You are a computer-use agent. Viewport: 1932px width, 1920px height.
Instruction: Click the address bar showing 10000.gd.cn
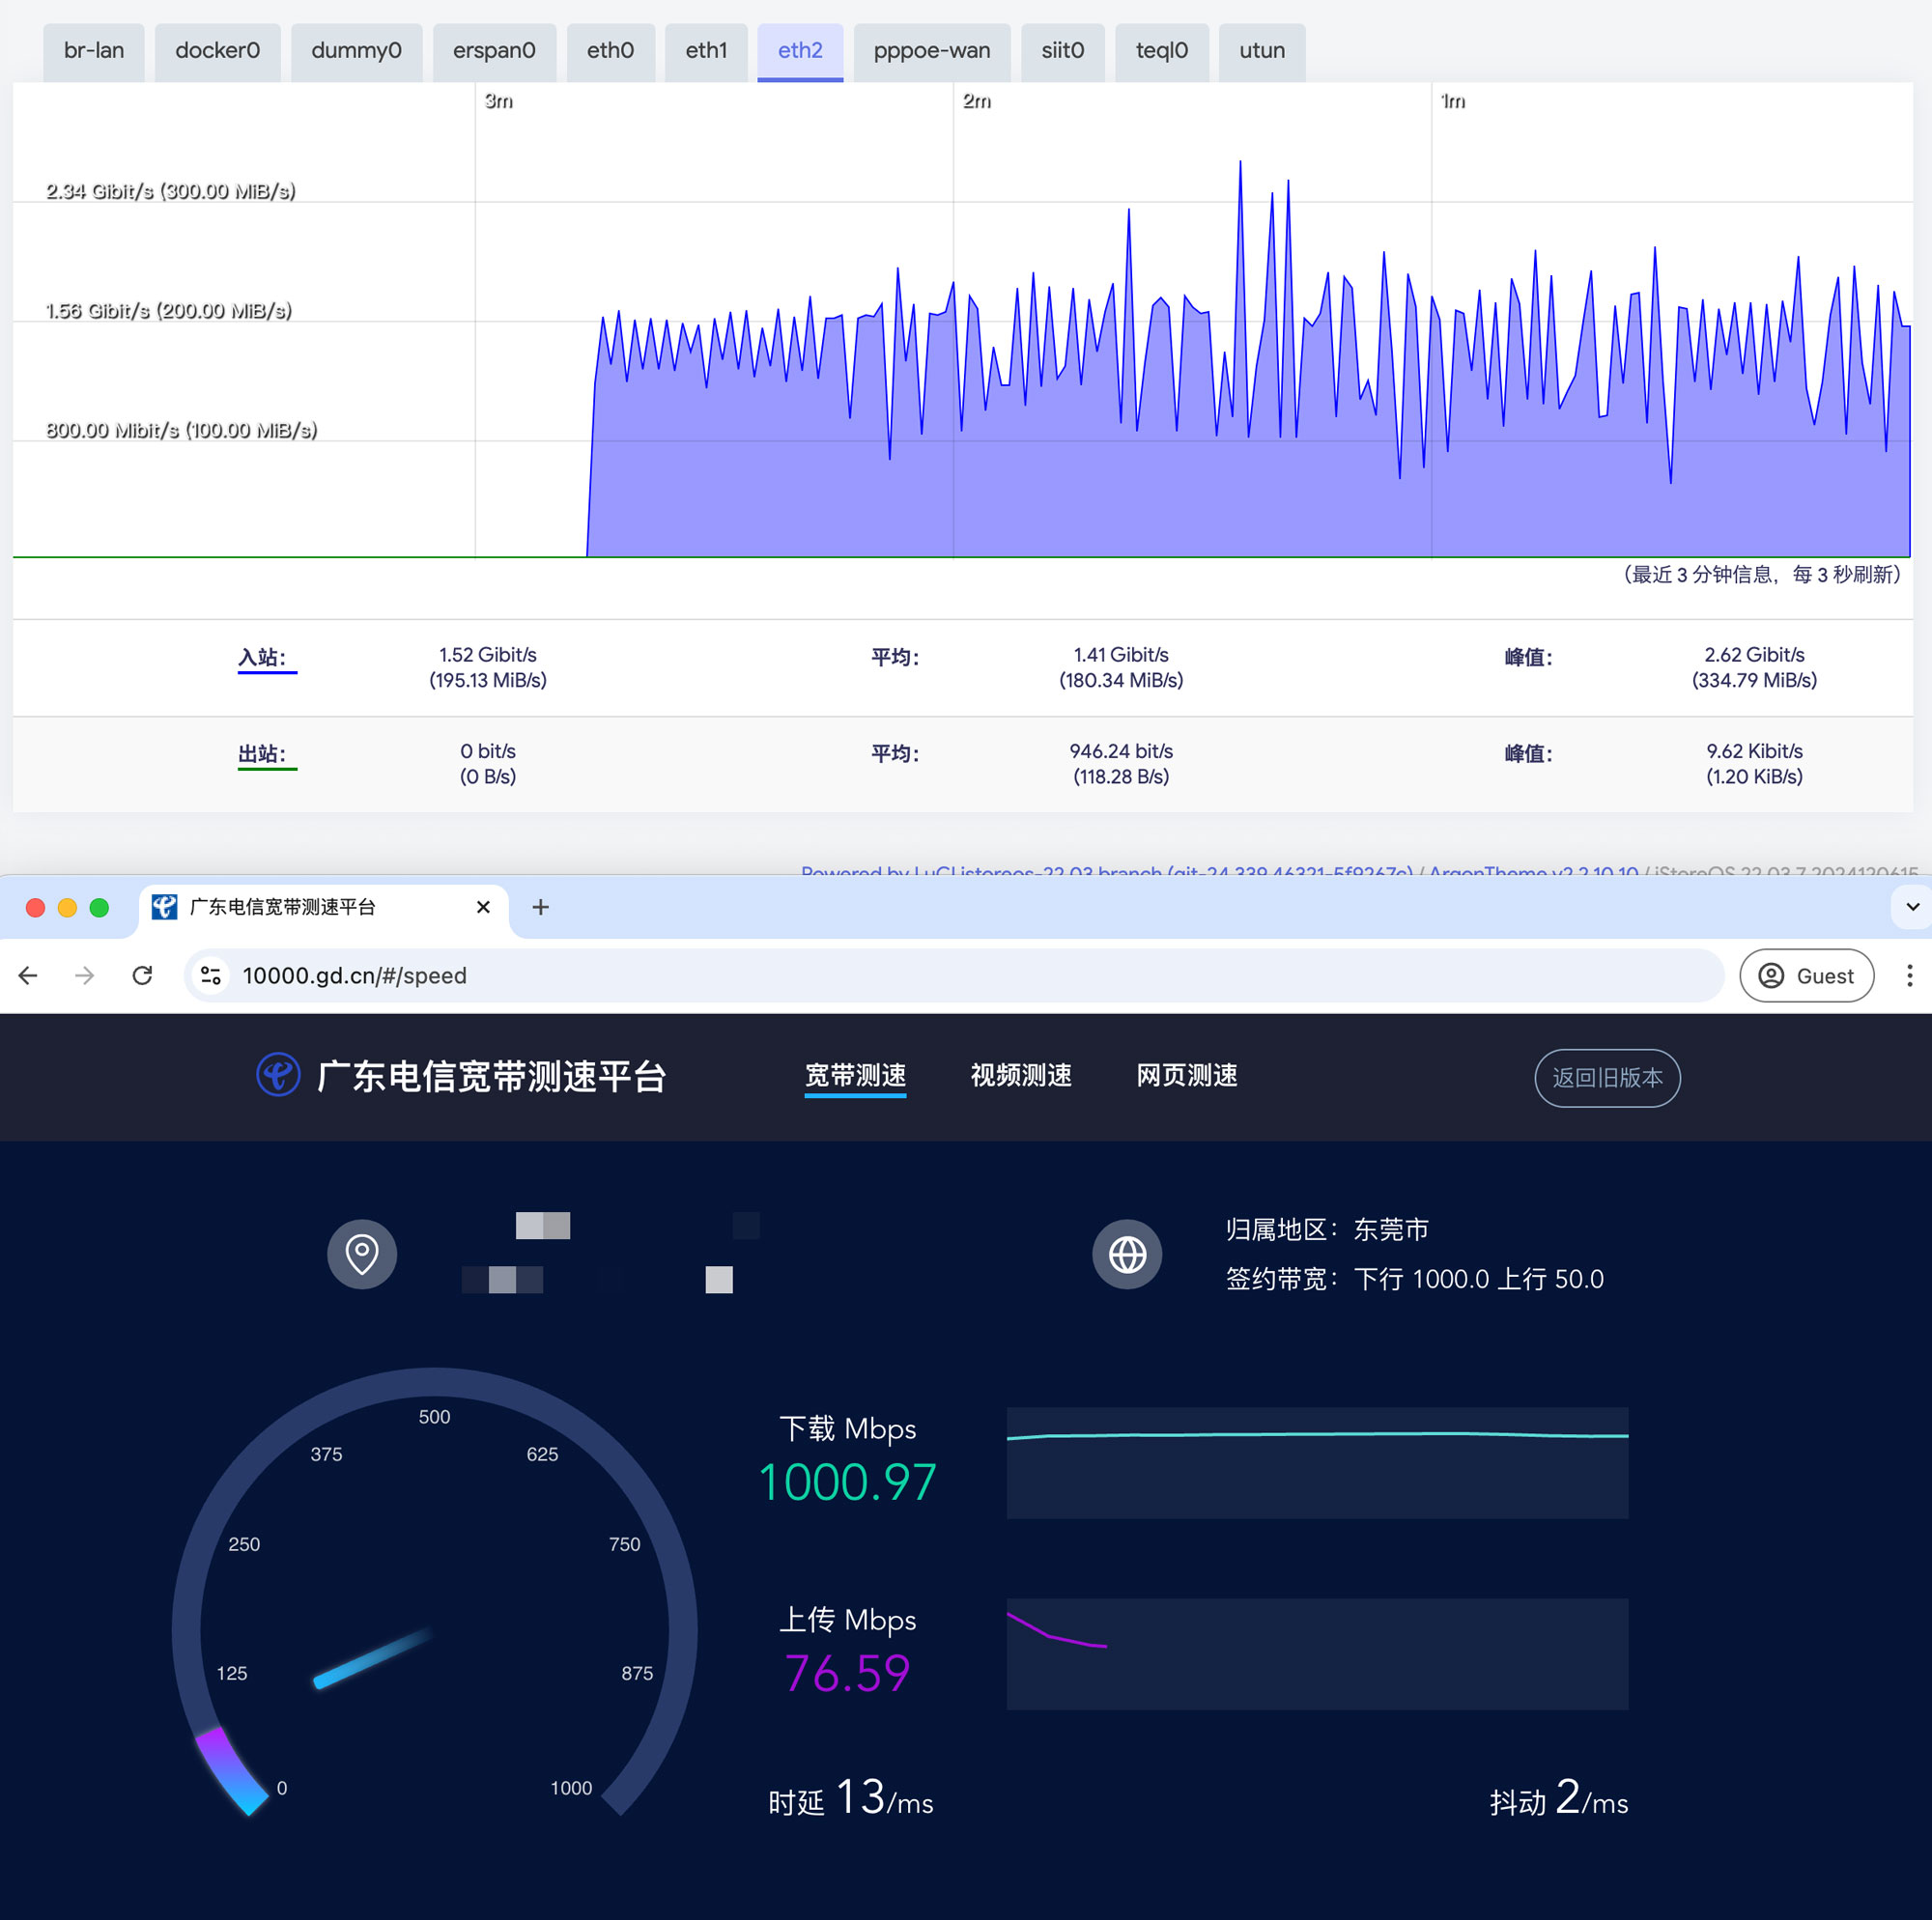pos(900,975)
